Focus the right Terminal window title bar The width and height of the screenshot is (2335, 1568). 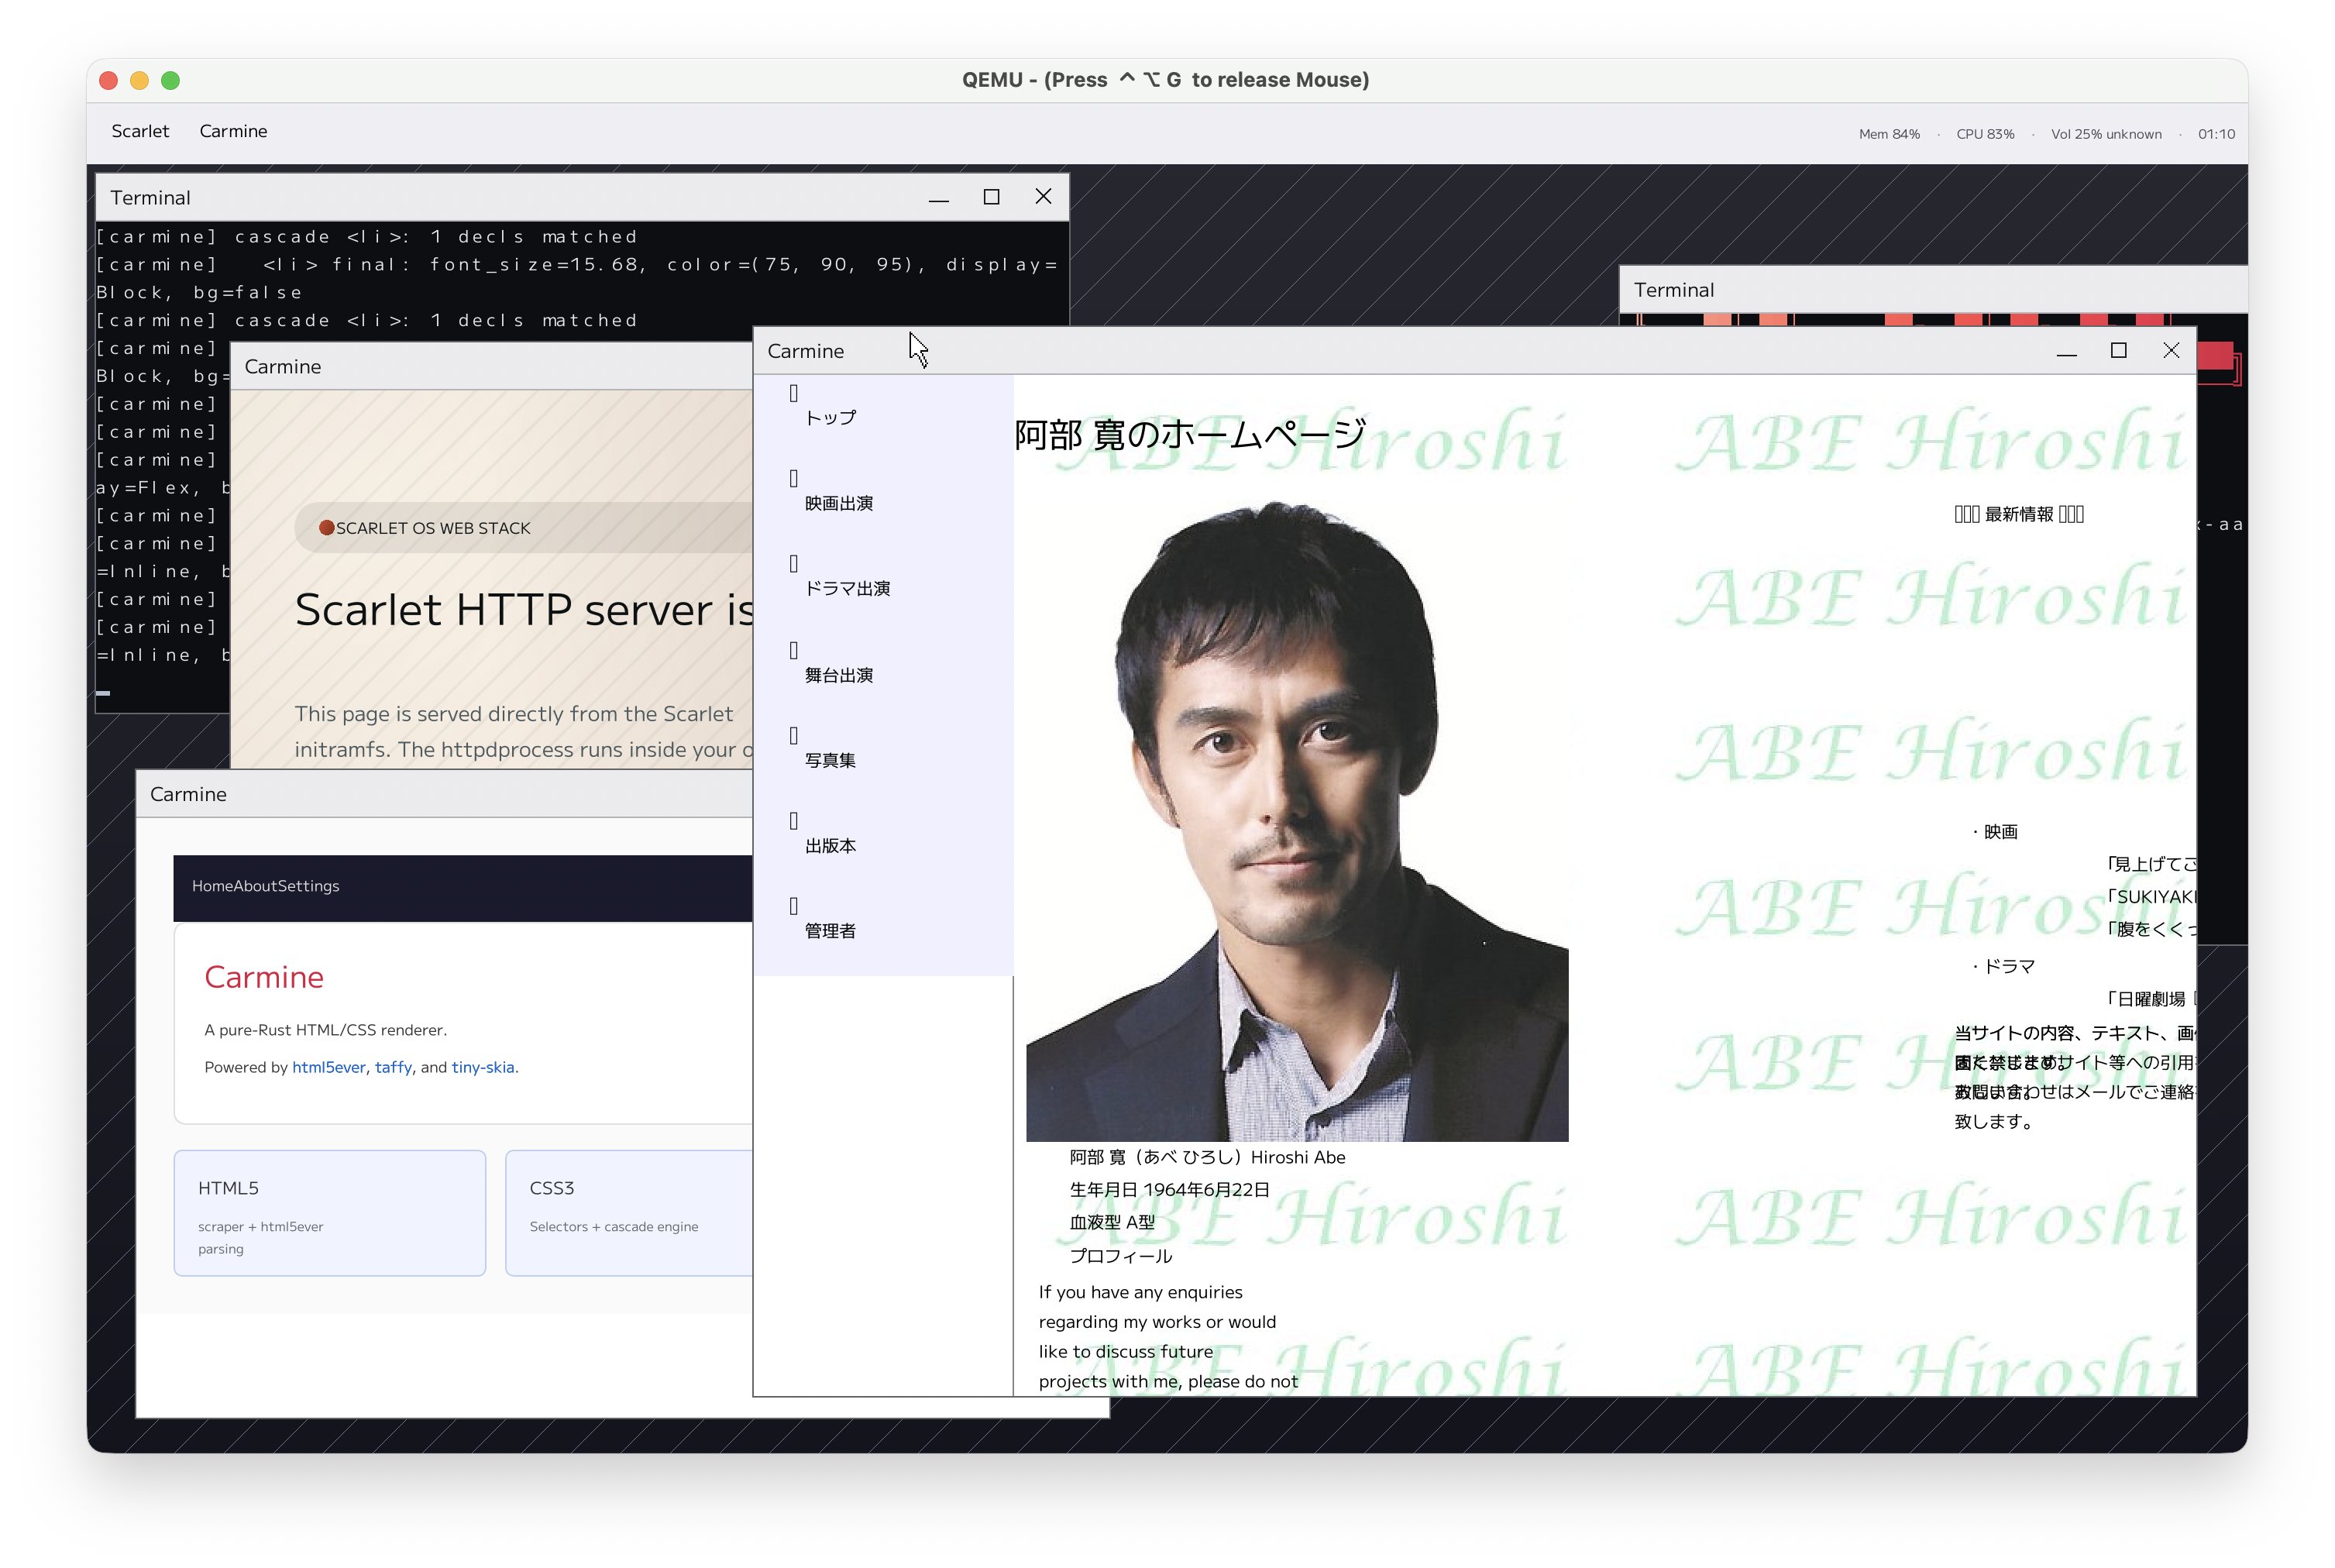1932,290
